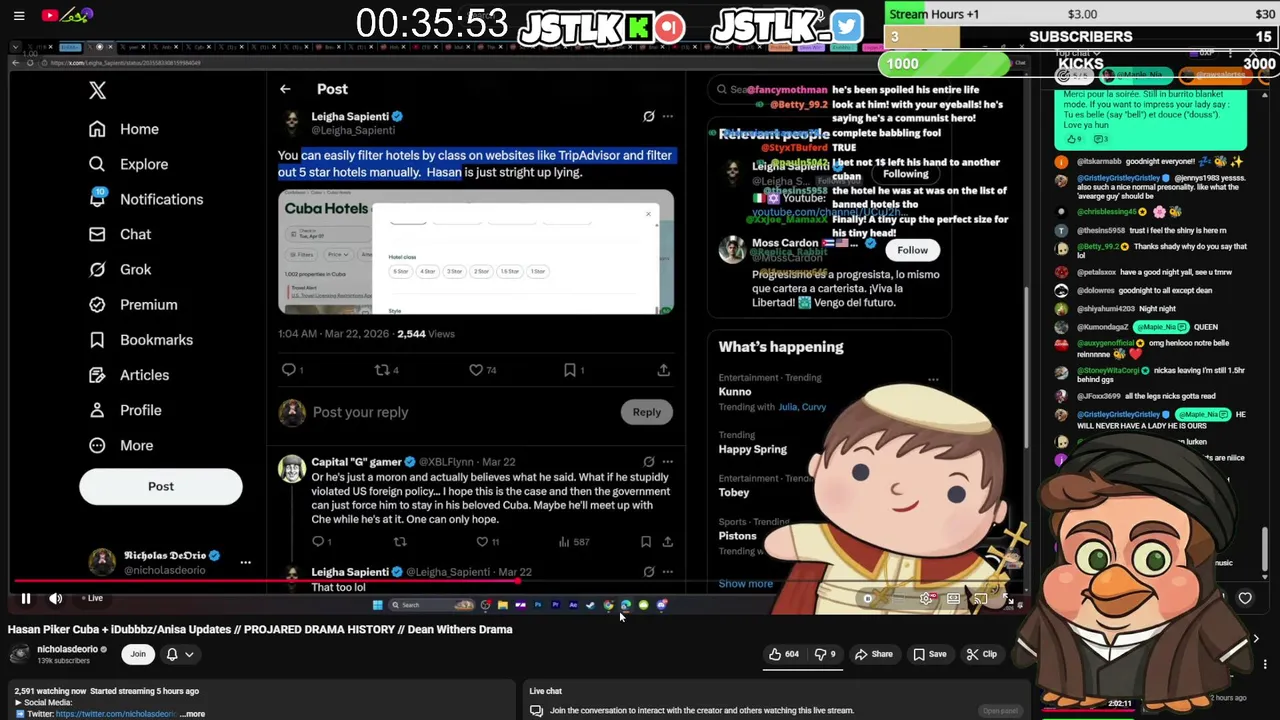
Task: Go back with the arrow beside Post
Action: (285, 89)
